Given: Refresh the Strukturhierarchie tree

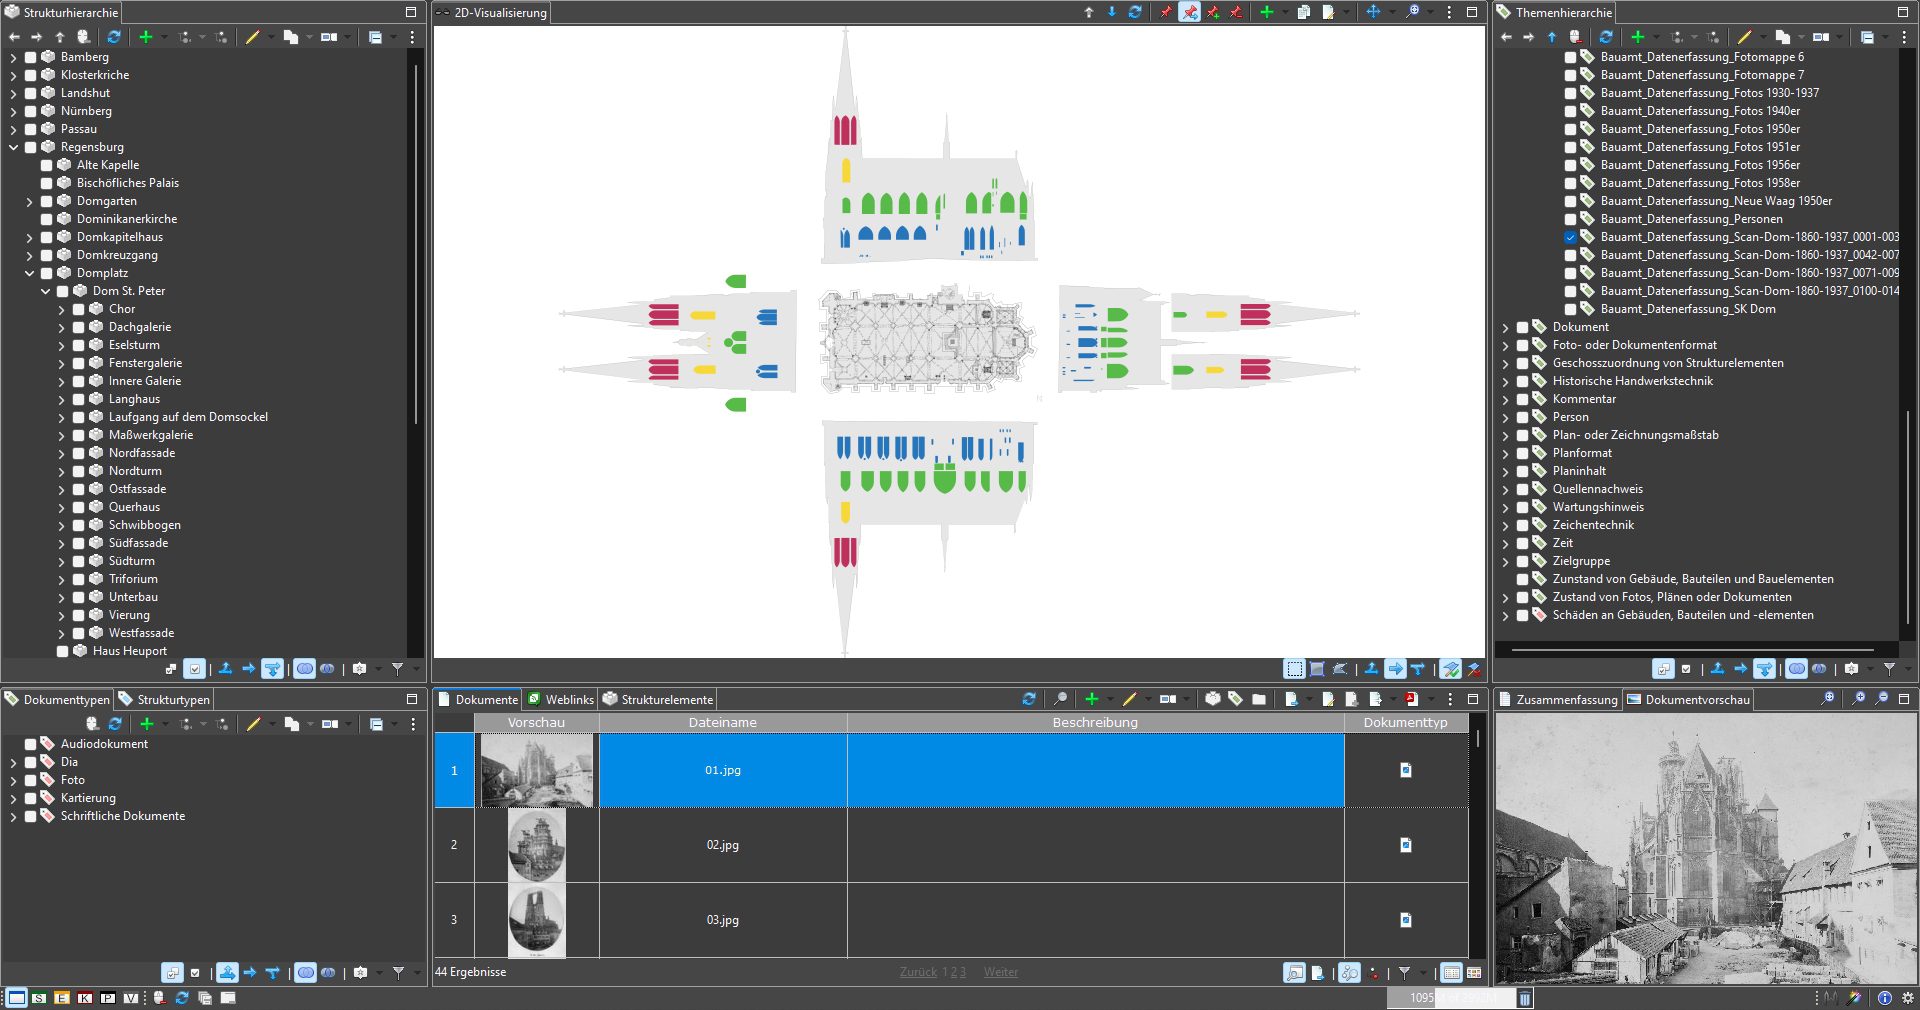Looking at the screenshot, I should [114, 37].
